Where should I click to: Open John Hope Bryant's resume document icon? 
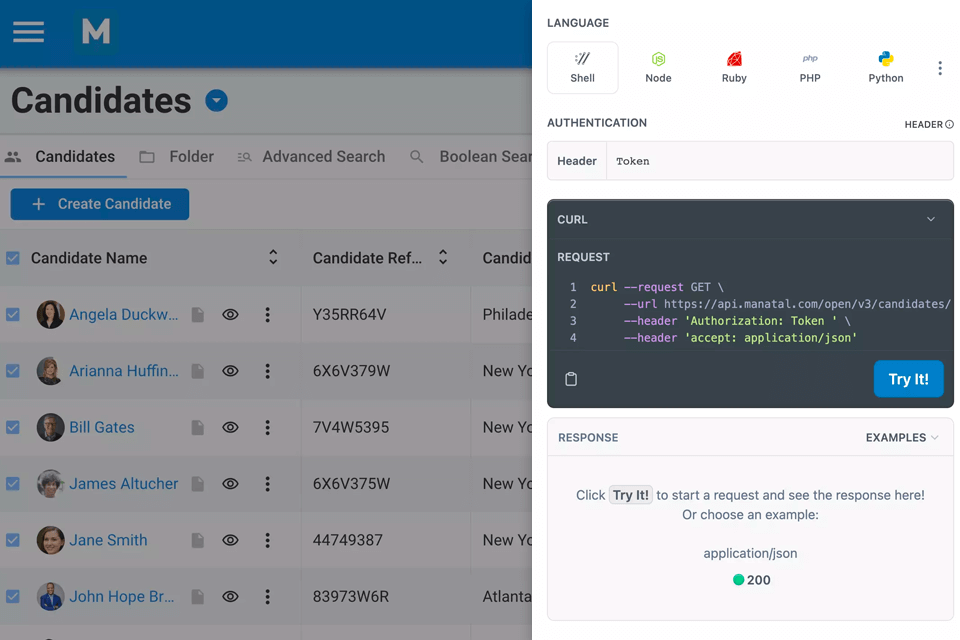(197, 596)
